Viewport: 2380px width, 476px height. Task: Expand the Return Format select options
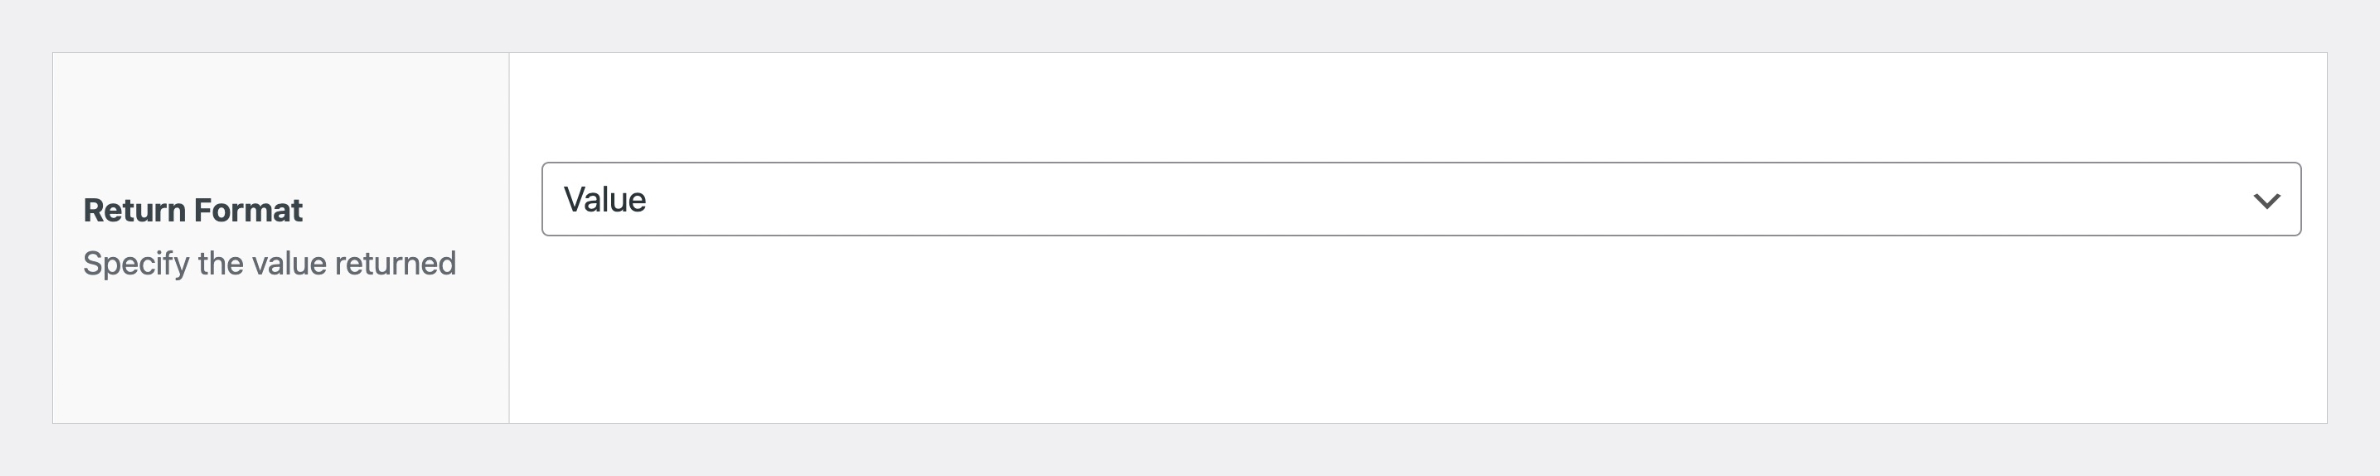tap(1420, 199)
